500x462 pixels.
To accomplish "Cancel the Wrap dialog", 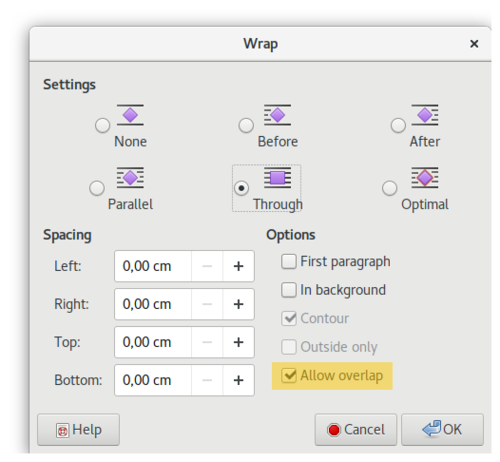I will coord(356,430).
